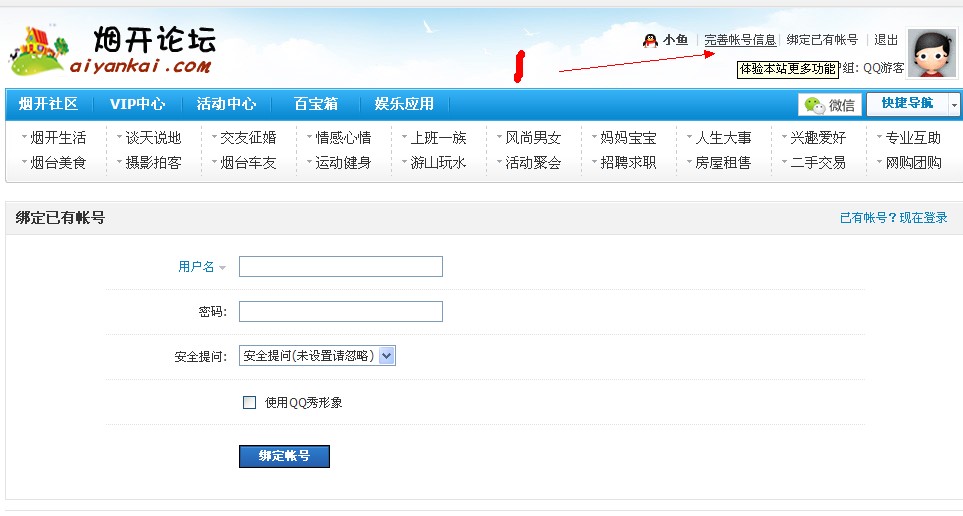
Task: Visit the 摄影拍客 forum category
Action: [154, 163]
